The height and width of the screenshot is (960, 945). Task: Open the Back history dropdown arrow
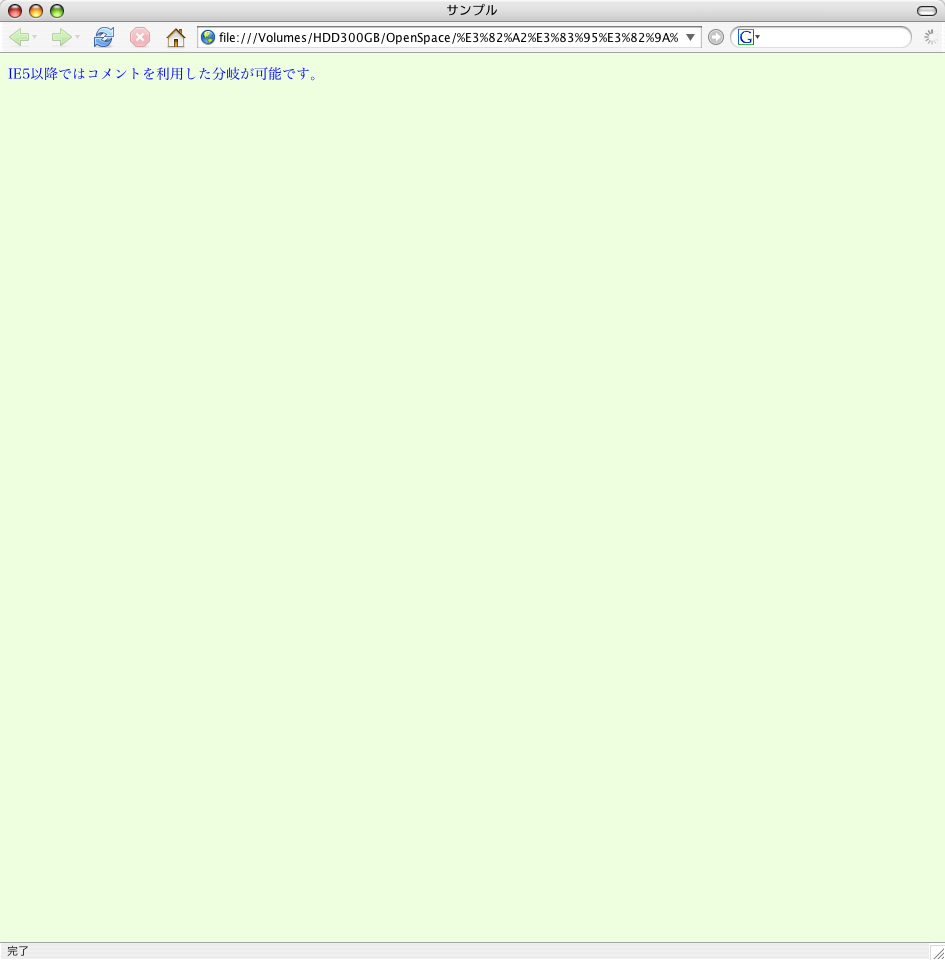click(35, 37)
